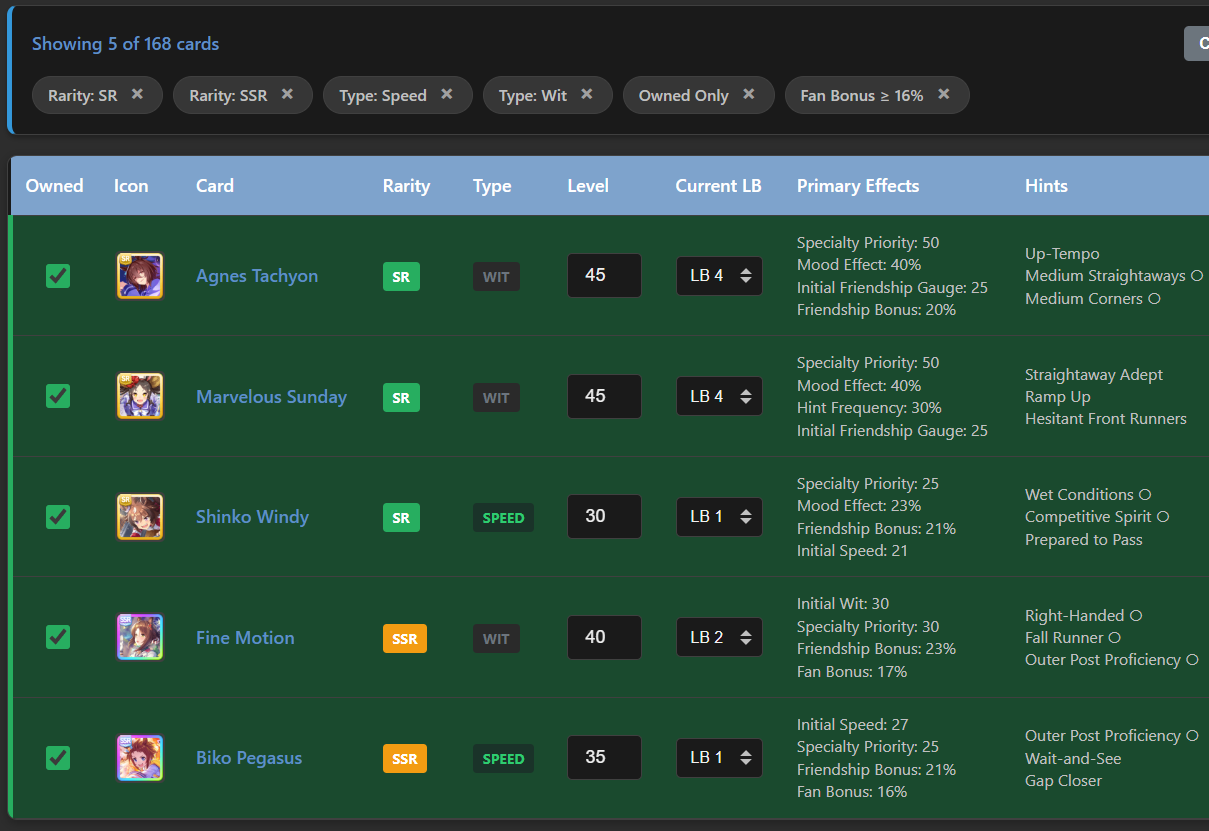Screen dimensions: 1209x831
Task: Click the Fine Motion card icon
Action: click(x=140, y=637)
